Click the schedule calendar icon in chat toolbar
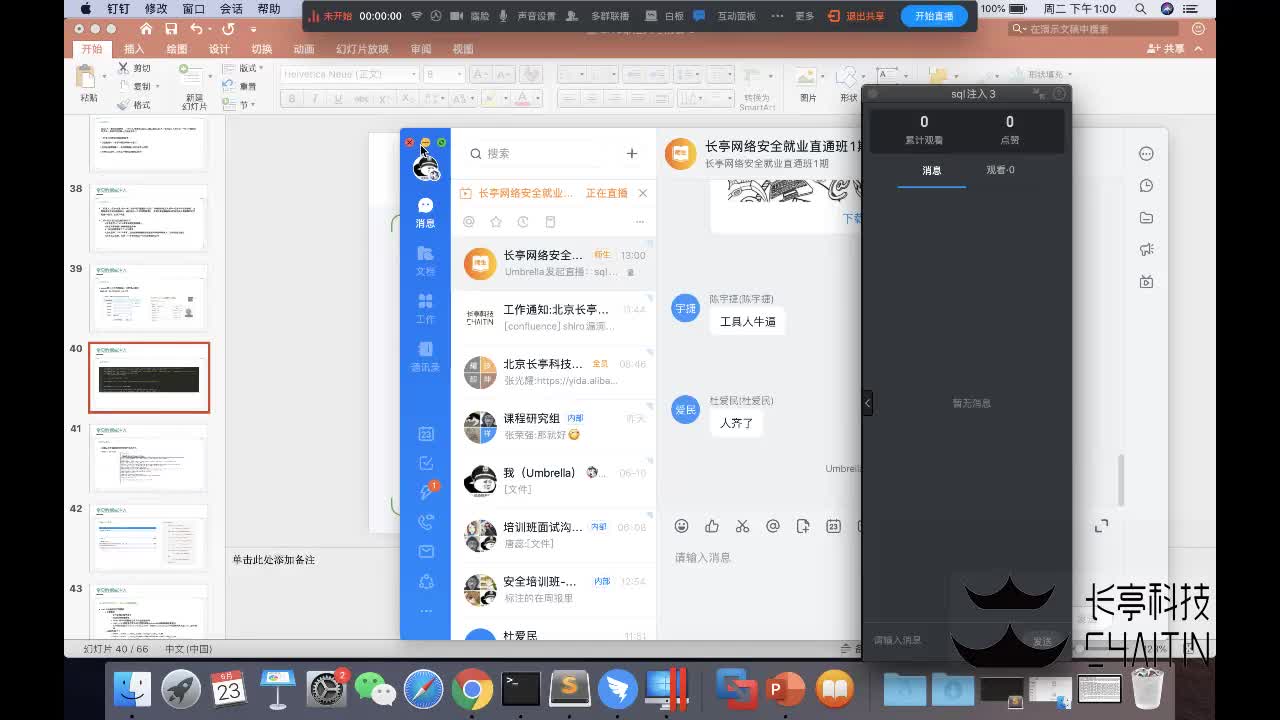Viewport: 1280px width, 720px height. pos(833,526)
